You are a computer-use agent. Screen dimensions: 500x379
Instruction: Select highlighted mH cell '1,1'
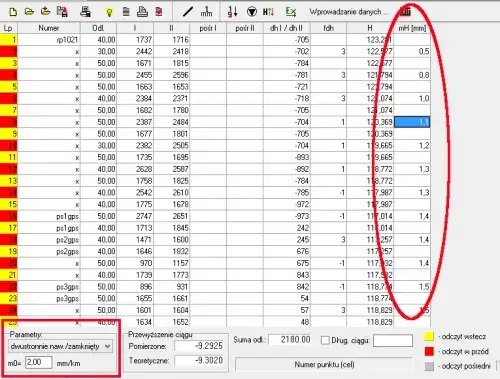pos(412,122)
